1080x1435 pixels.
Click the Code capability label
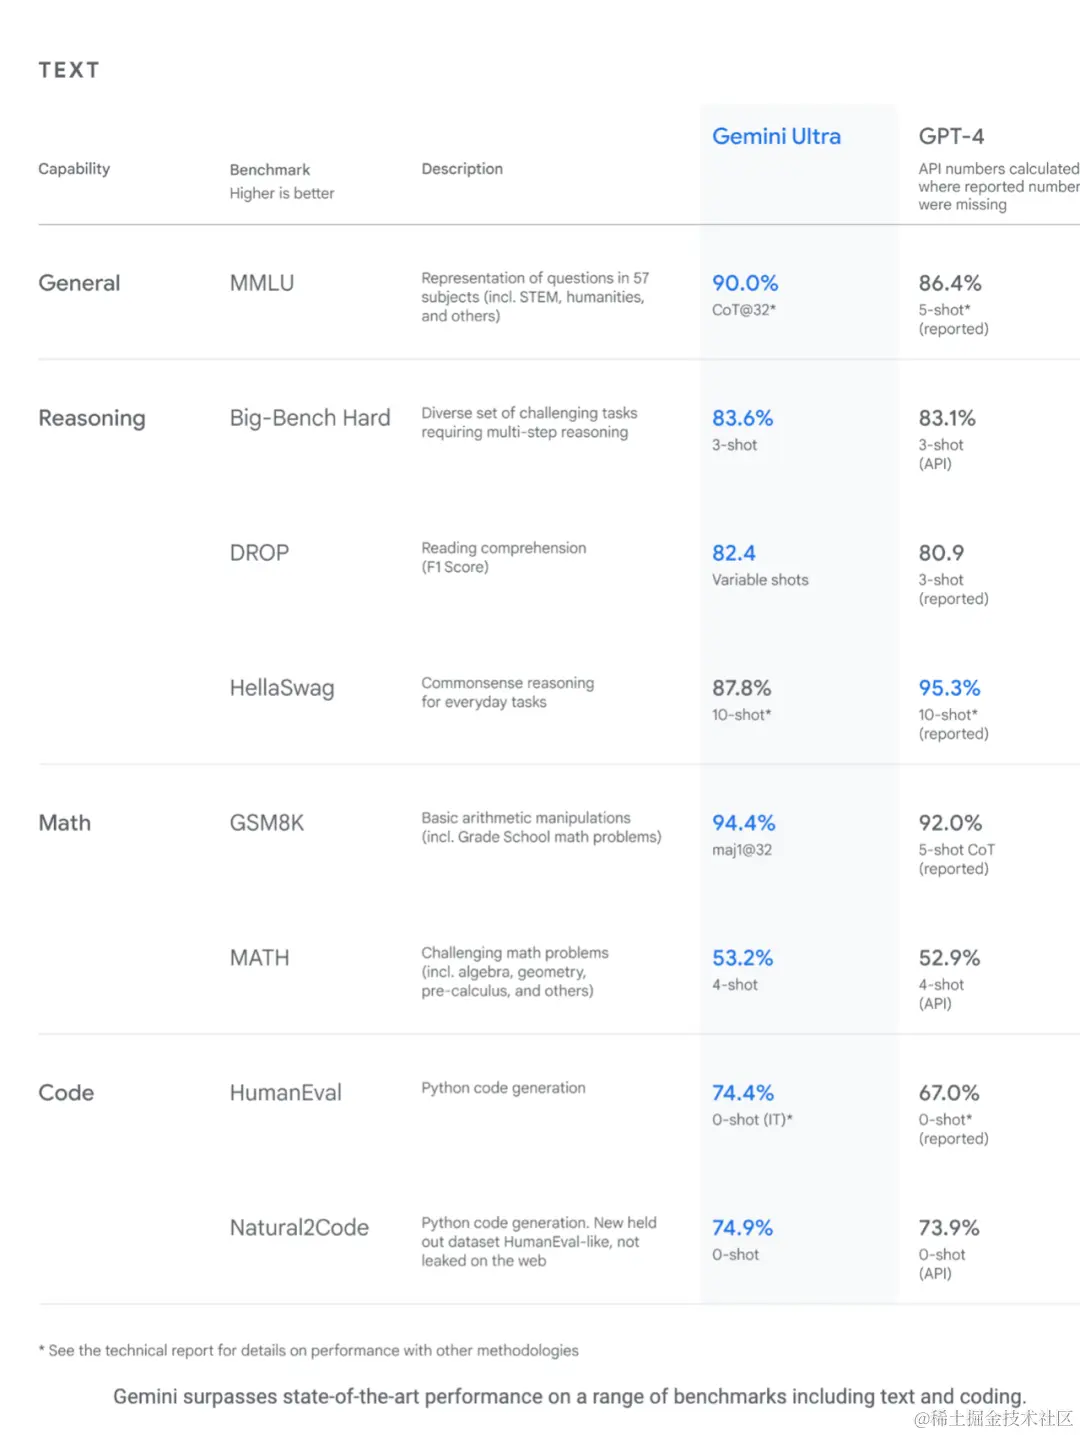(66, 1093)
